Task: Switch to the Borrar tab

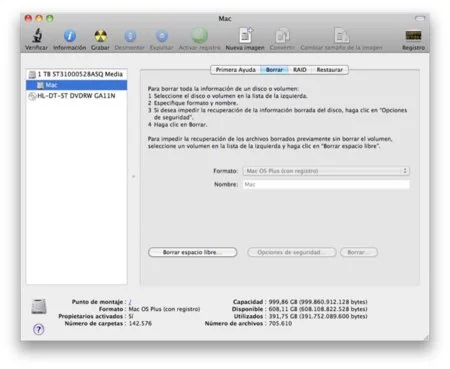Action: click(274, 70)
